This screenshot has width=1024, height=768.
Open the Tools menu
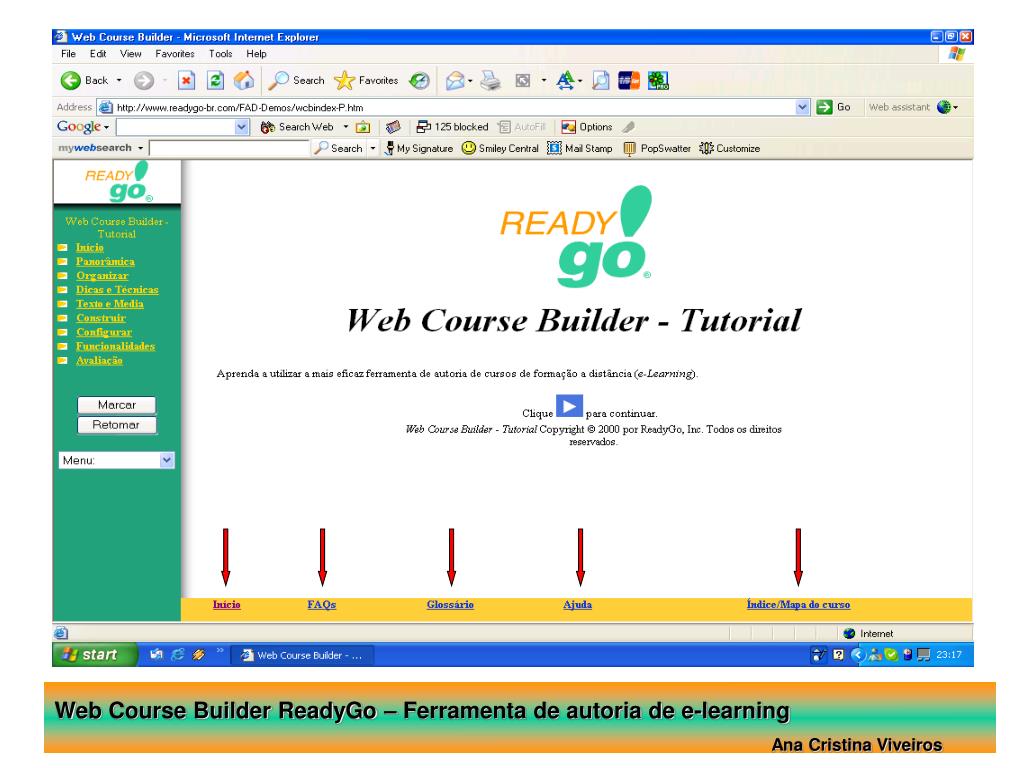(220, 54)
